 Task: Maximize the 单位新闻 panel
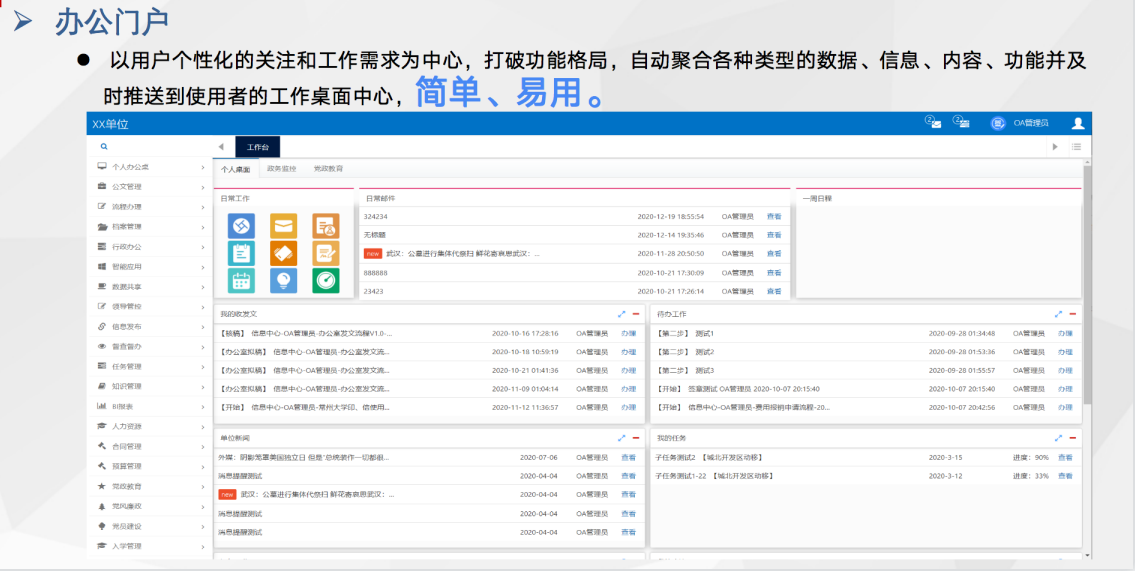click(621, 438)
